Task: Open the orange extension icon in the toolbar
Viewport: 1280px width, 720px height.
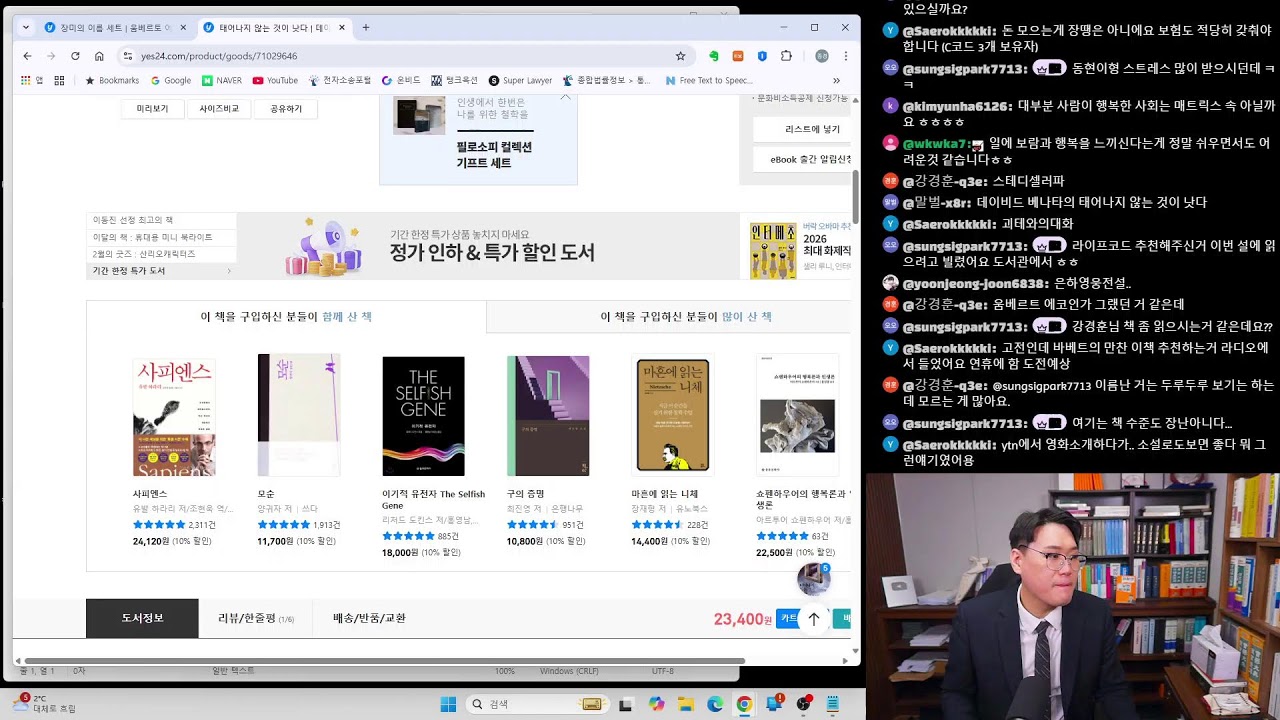Action: click(738, 56)
